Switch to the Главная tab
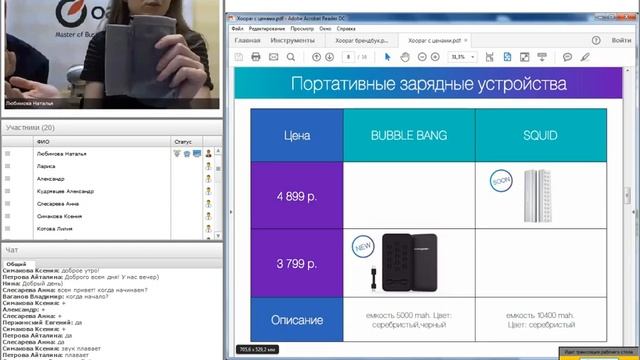The width and height of the screenshot is (640, 360). pyautogui.click(x=247, y=40)
